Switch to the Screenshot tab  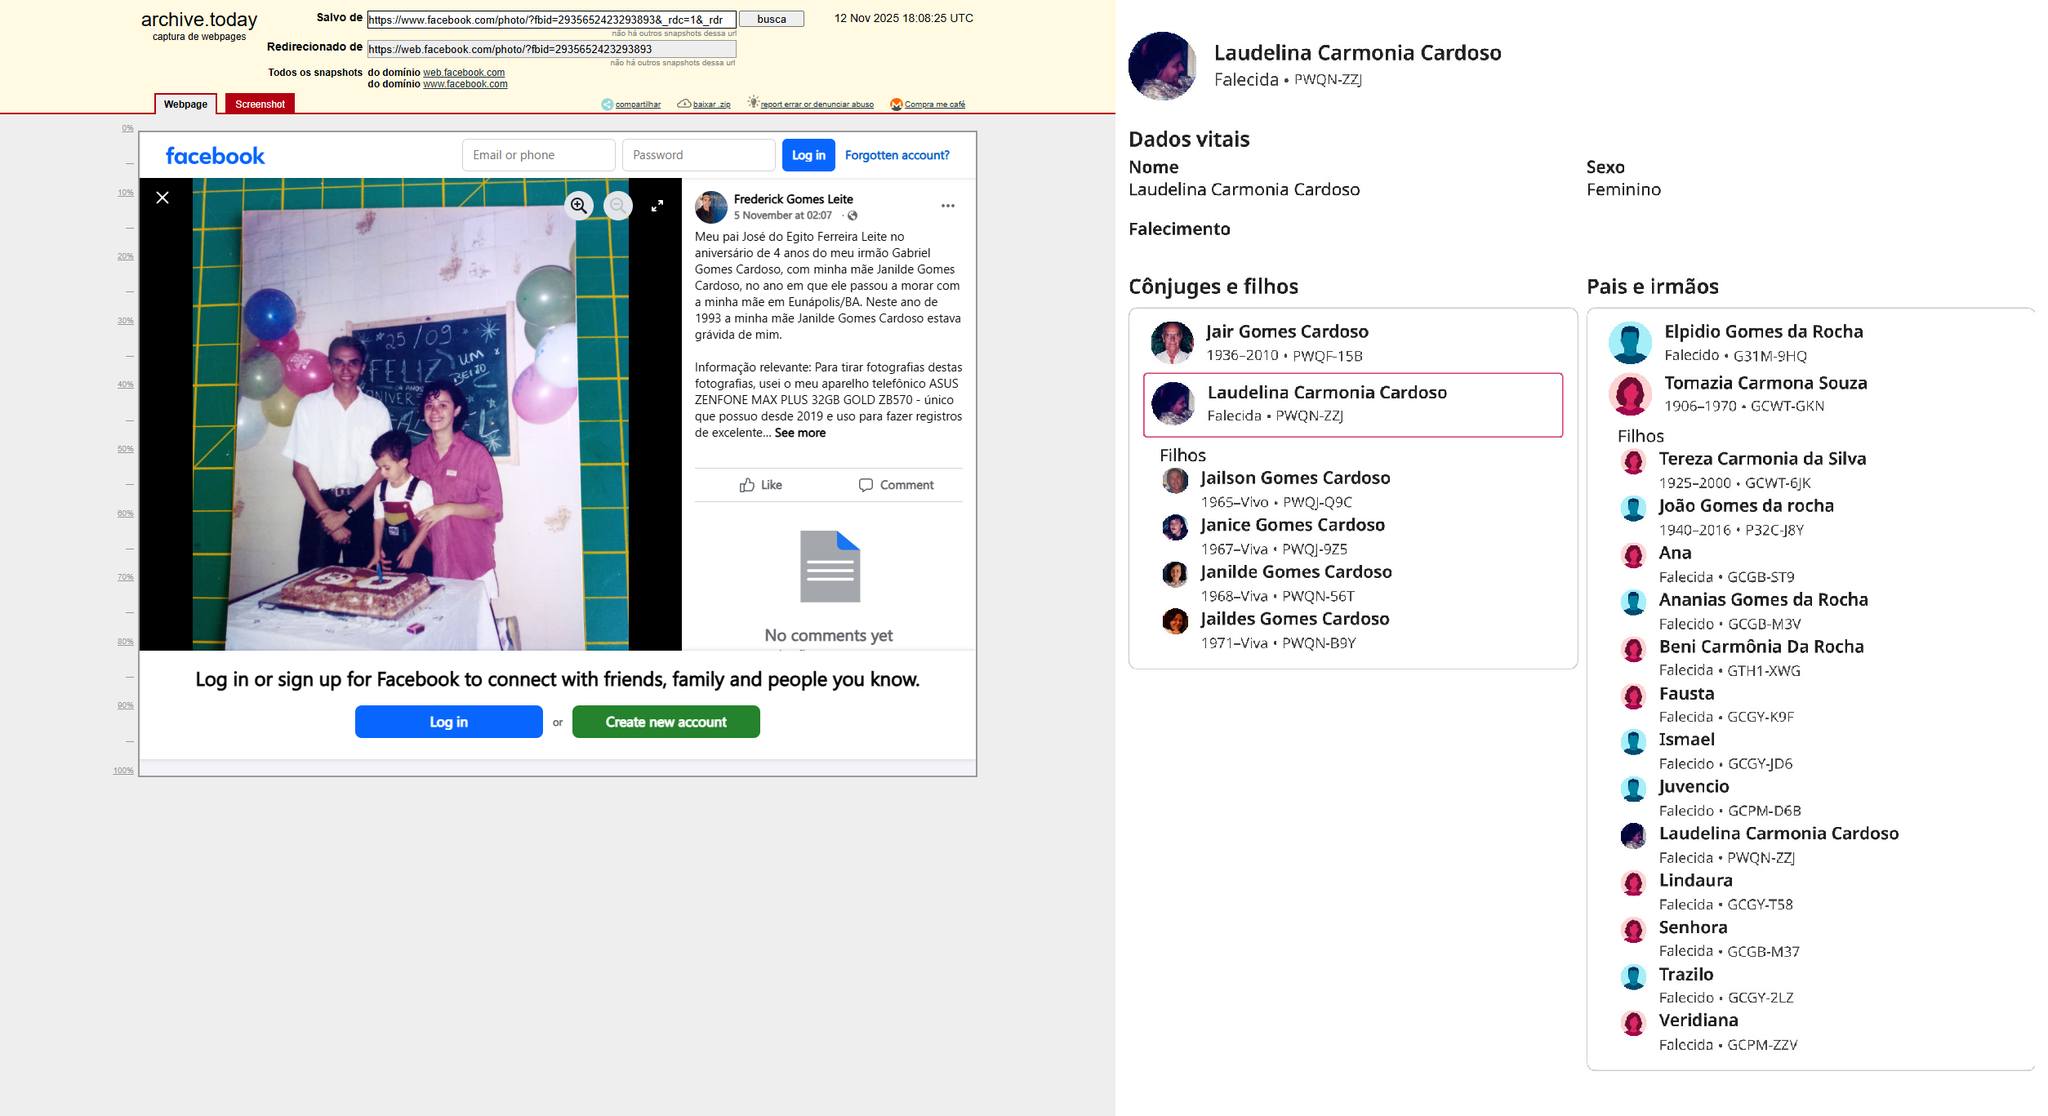tap(260, 104)
